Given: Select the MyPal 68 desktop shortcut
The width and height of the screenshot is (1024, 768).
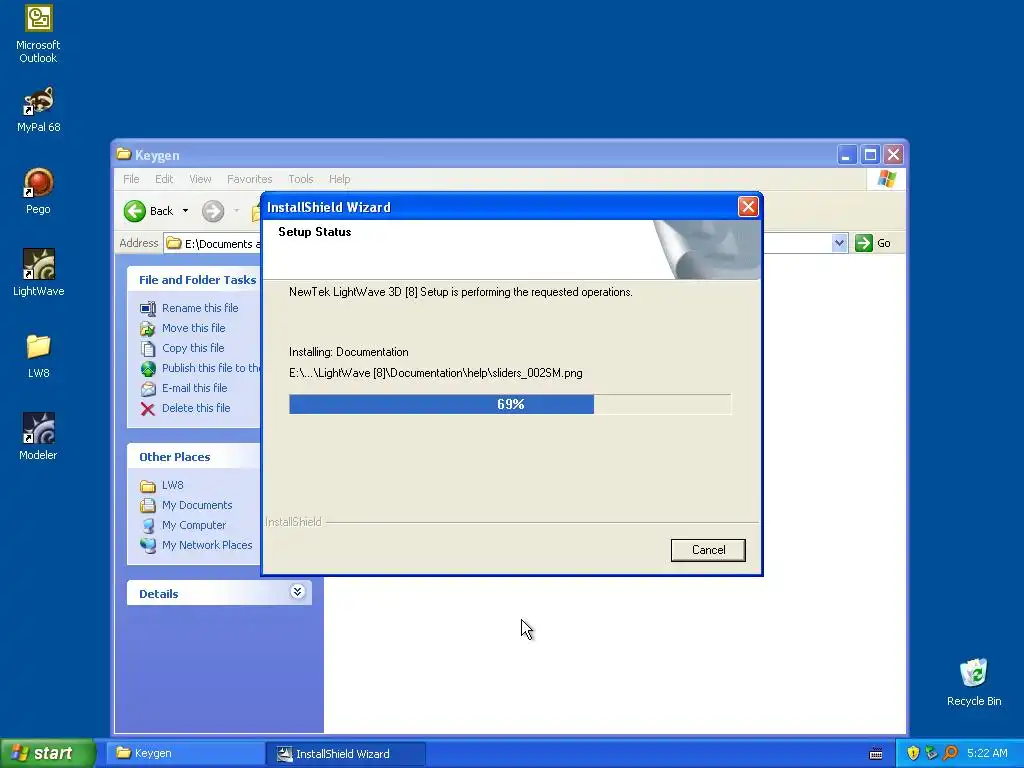Looking at the screenshot, I should click(39, 110).
